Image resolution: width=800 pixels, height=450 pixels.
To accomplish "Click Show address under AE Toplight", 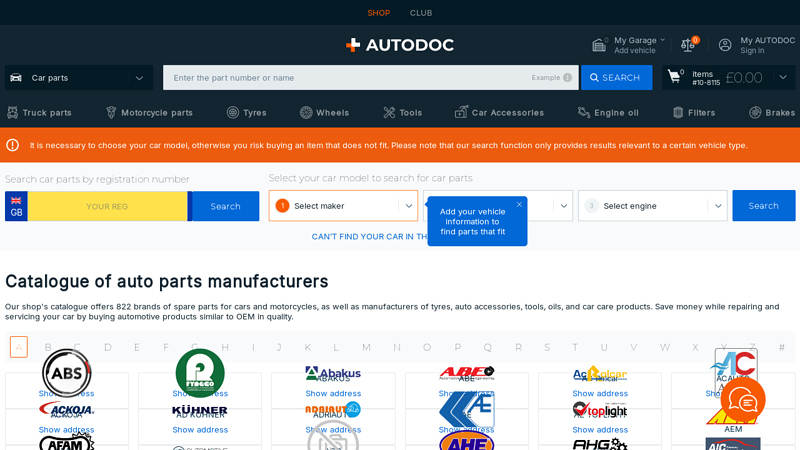I will click(x=600, y=430).
